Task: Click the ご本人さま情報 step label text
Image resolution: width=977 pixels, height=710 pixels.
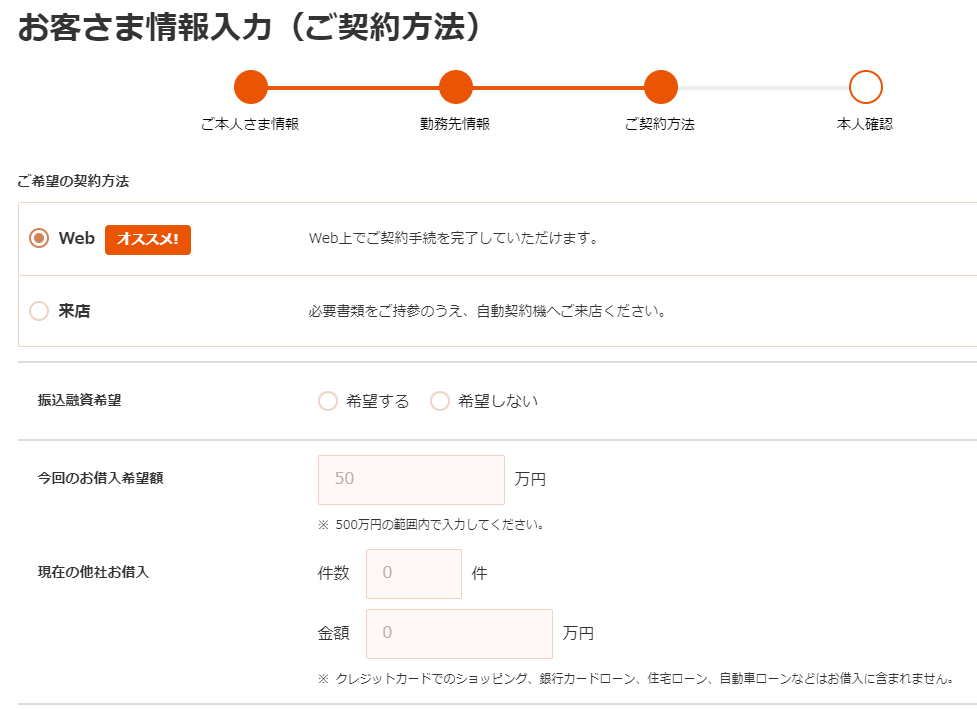Action: 250,125
